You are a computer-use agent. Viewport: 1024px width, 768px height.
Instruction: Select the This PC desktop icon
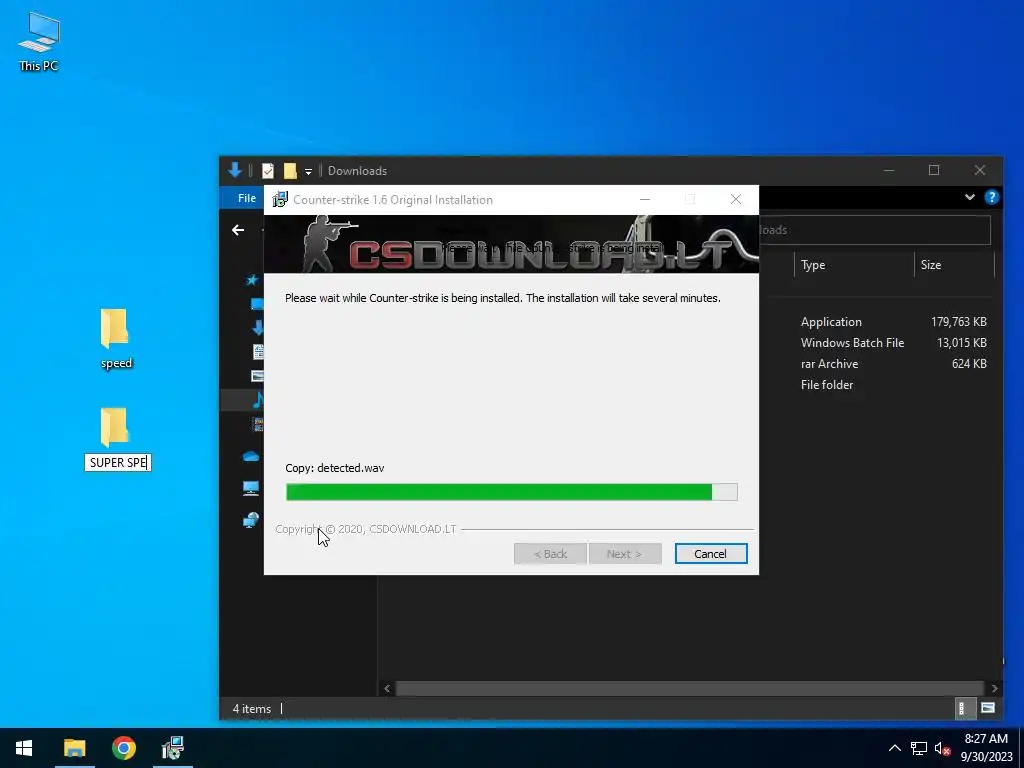coord(39,41)
